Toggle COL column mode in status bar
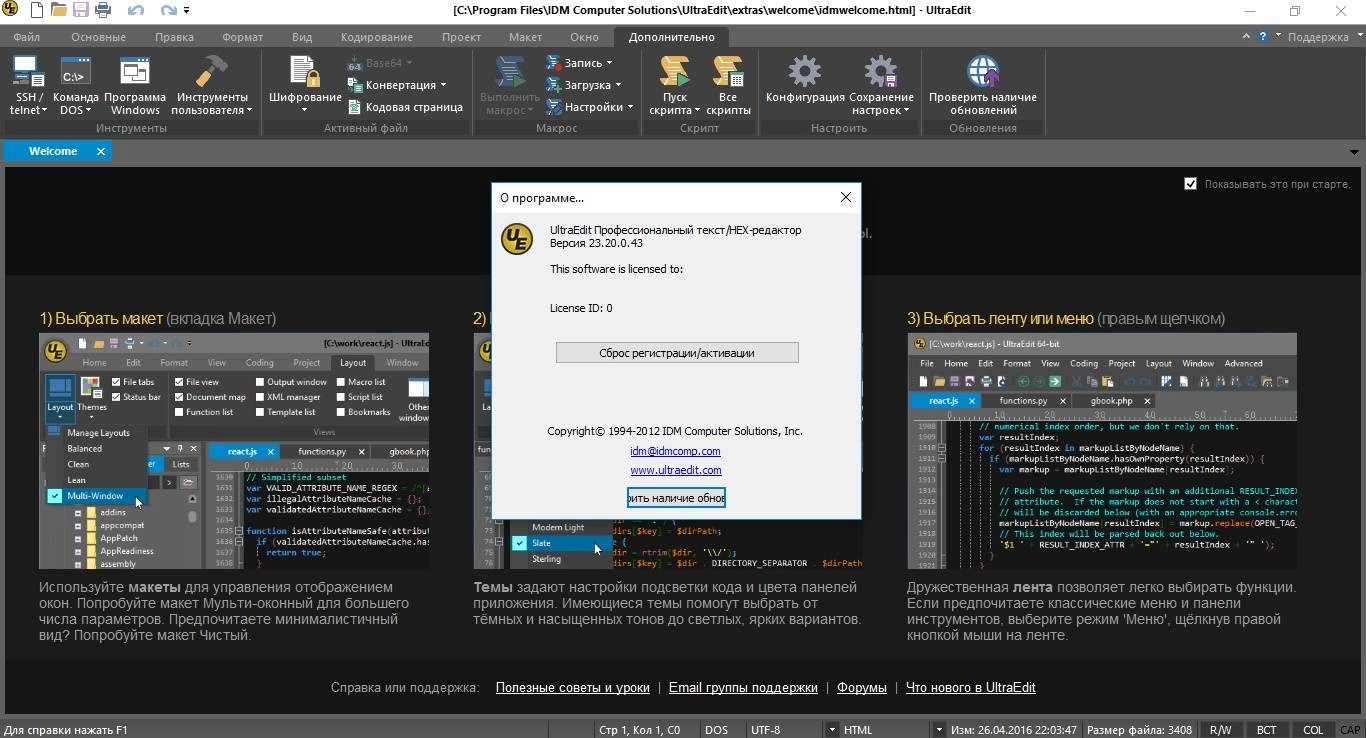1366x738 pixels. (1312, 730)
